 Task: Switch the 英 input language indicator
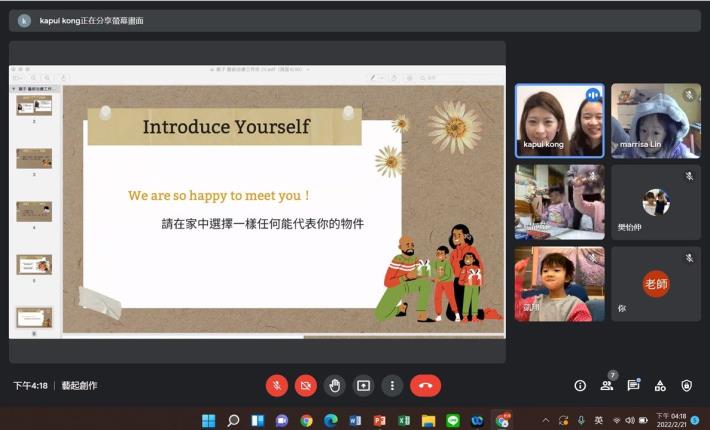pos(598,420)
